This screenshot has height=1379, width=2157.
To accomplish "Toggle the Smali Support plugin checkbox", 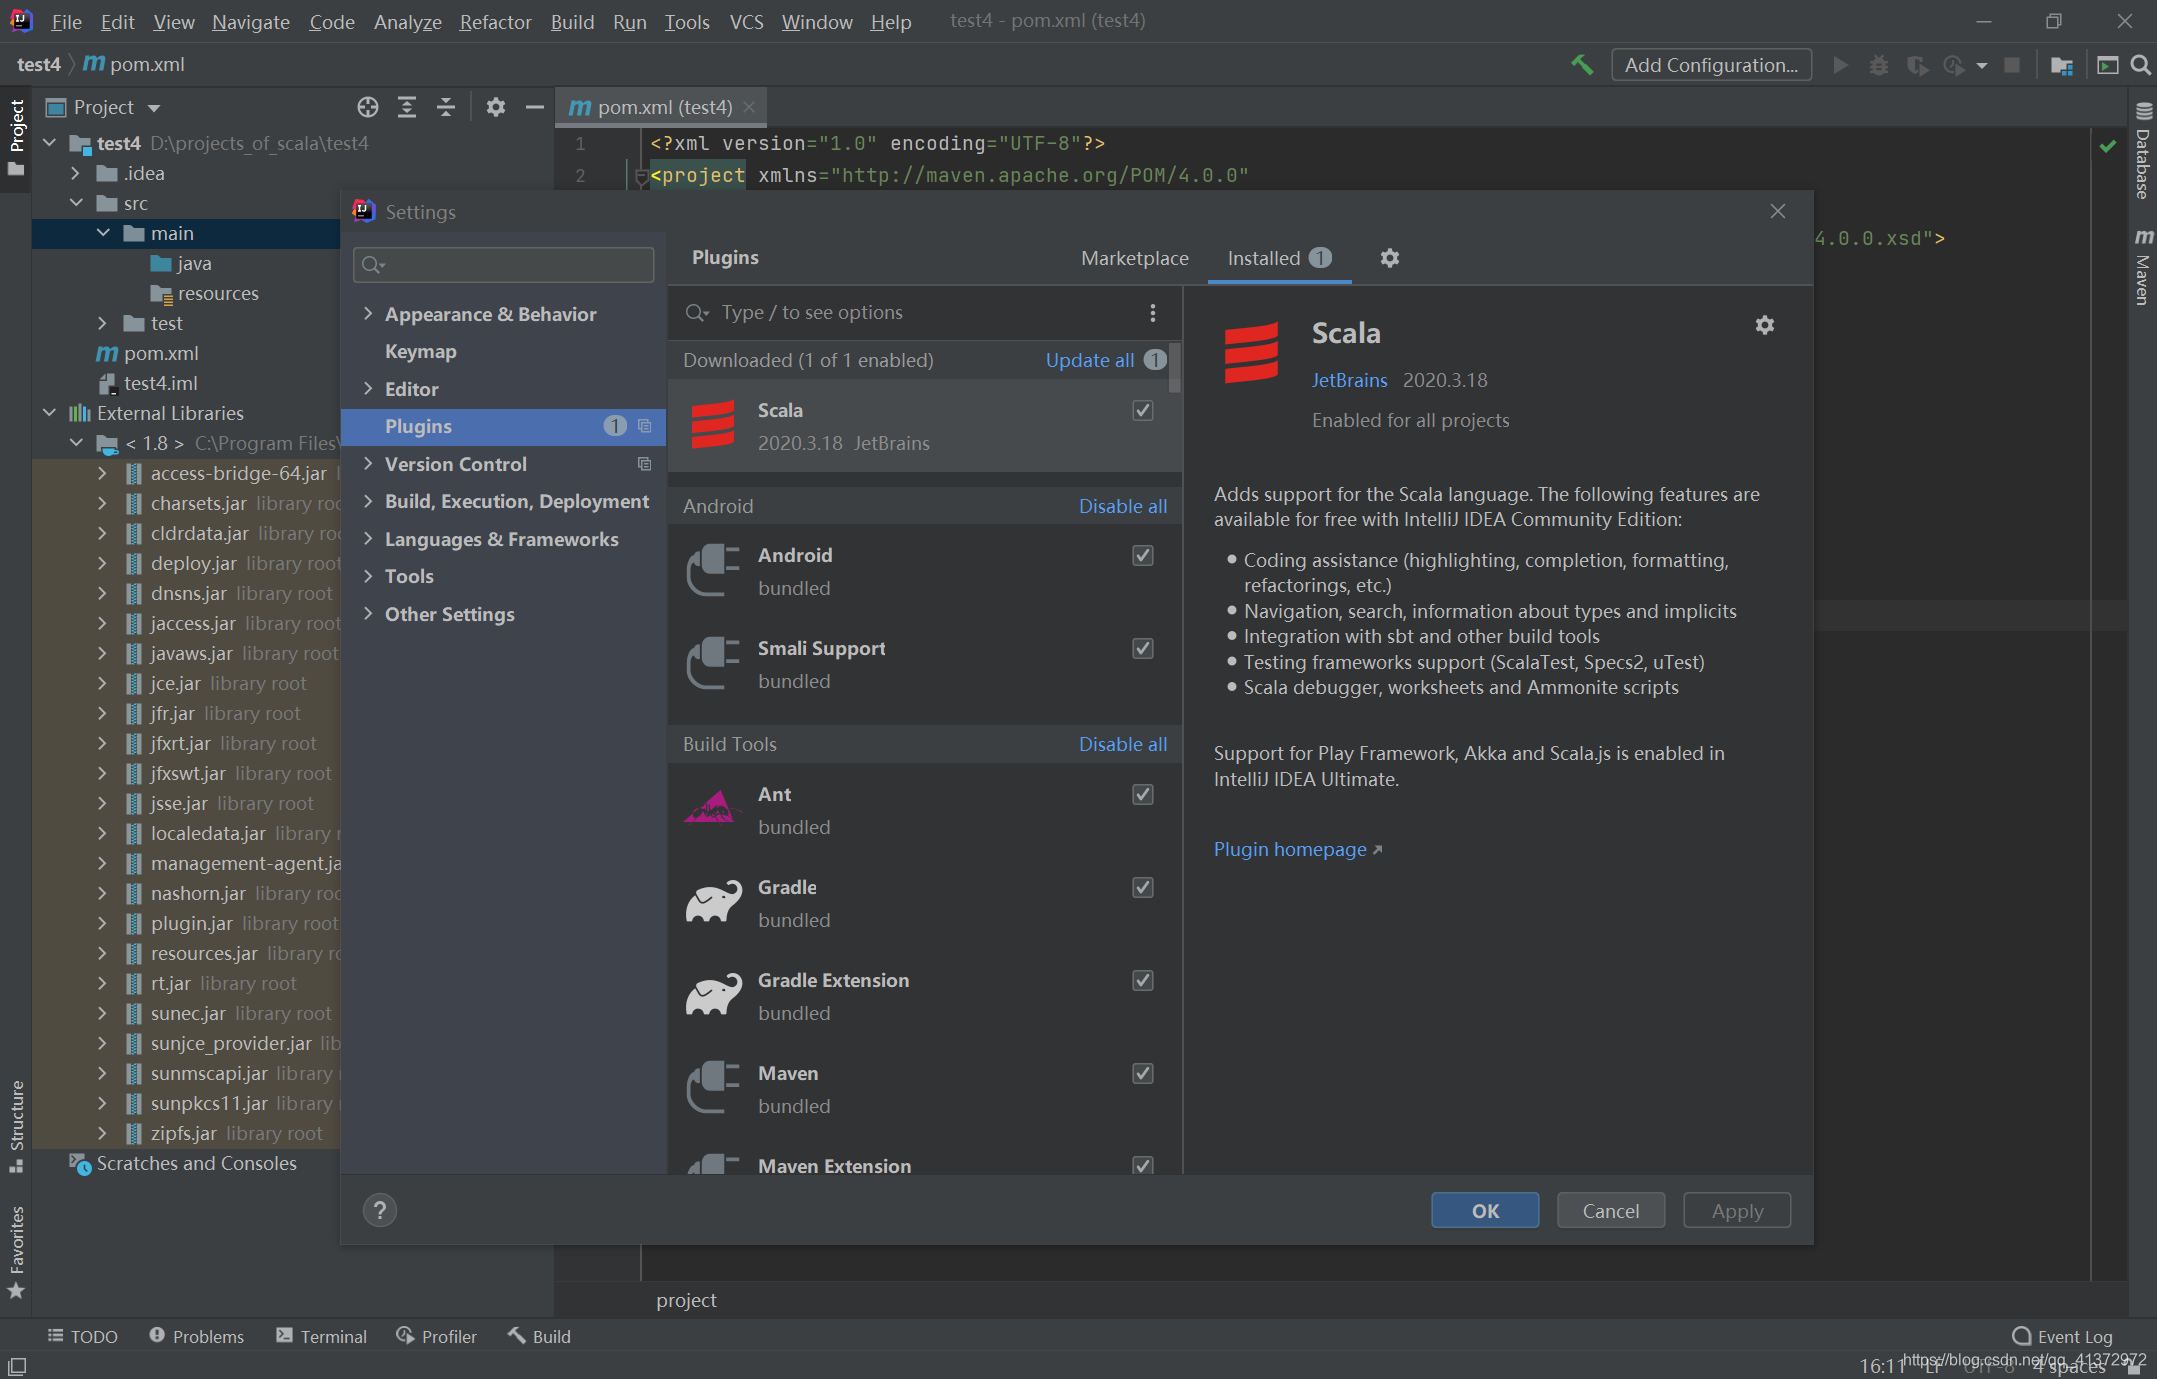I will (1142, 648).
